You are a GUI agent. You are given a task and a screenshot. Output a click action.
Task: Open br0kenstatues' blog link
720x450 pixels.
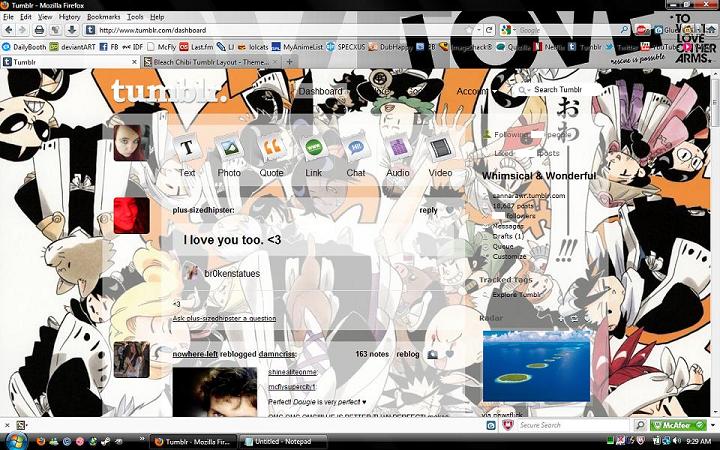[232, 274]
